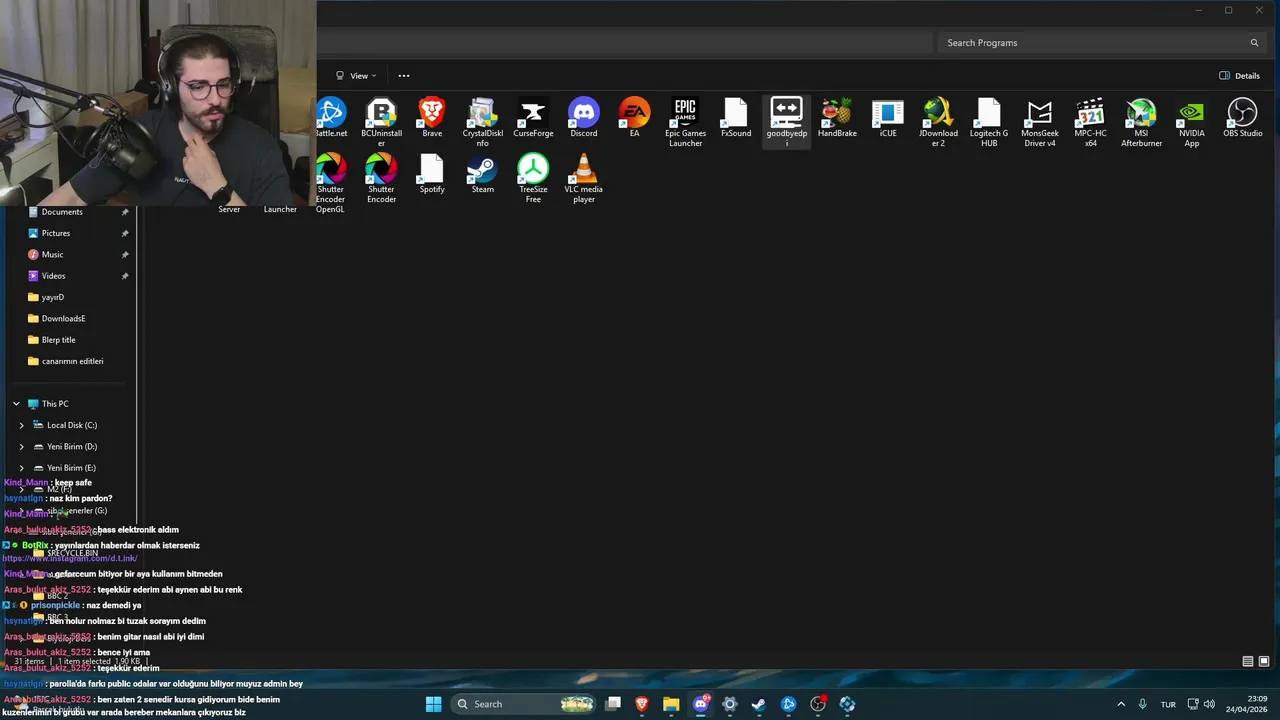The height and width of the screenshot is (720, 1280).
Task: Select the CurseForge shortcut
Action: [533, 118]
